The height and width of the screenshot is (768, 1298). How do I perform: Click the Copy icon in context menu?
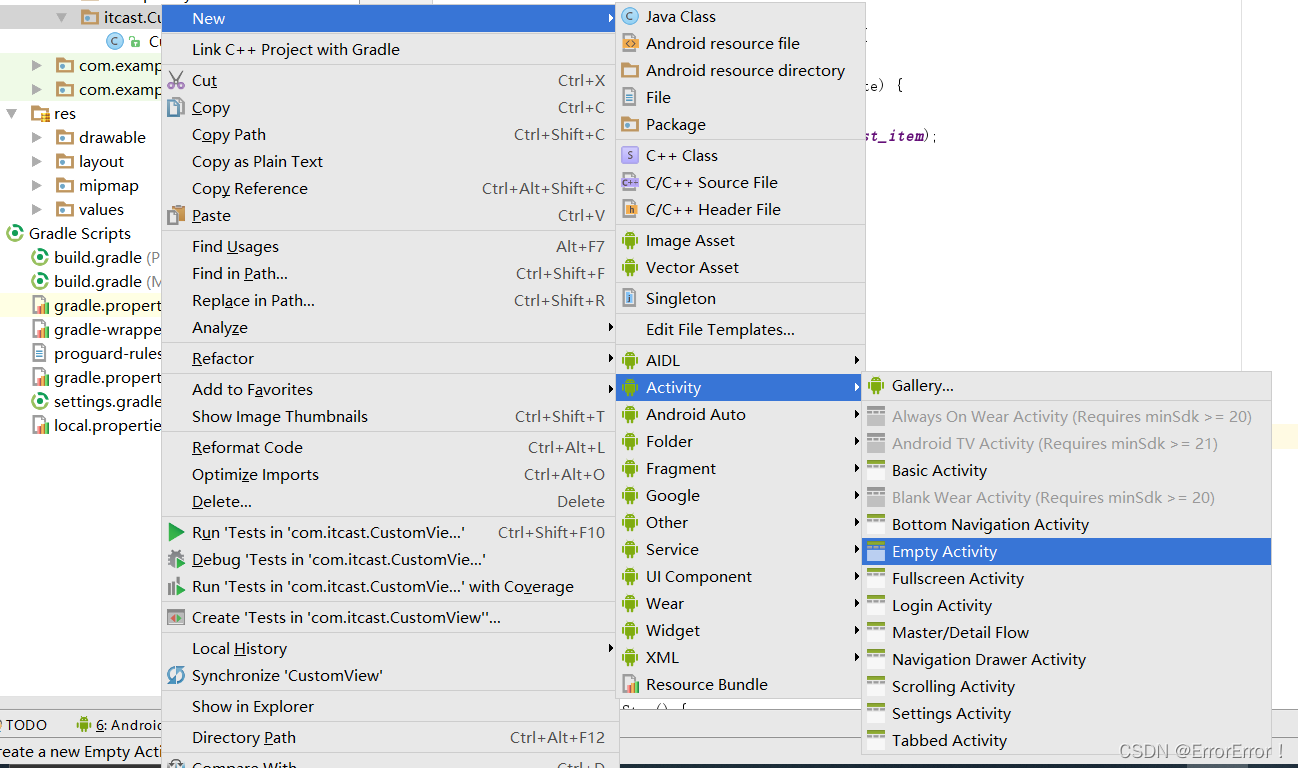tap(176, 107)
